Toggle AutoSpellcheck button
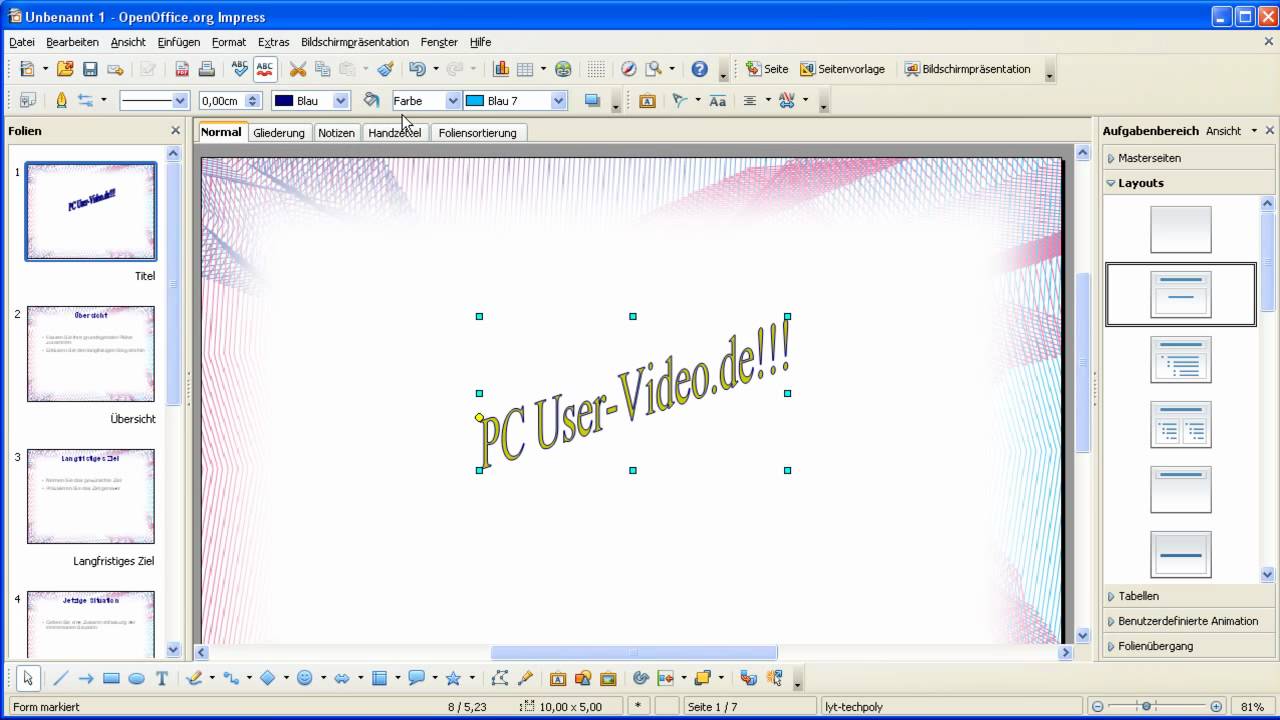 264,69
